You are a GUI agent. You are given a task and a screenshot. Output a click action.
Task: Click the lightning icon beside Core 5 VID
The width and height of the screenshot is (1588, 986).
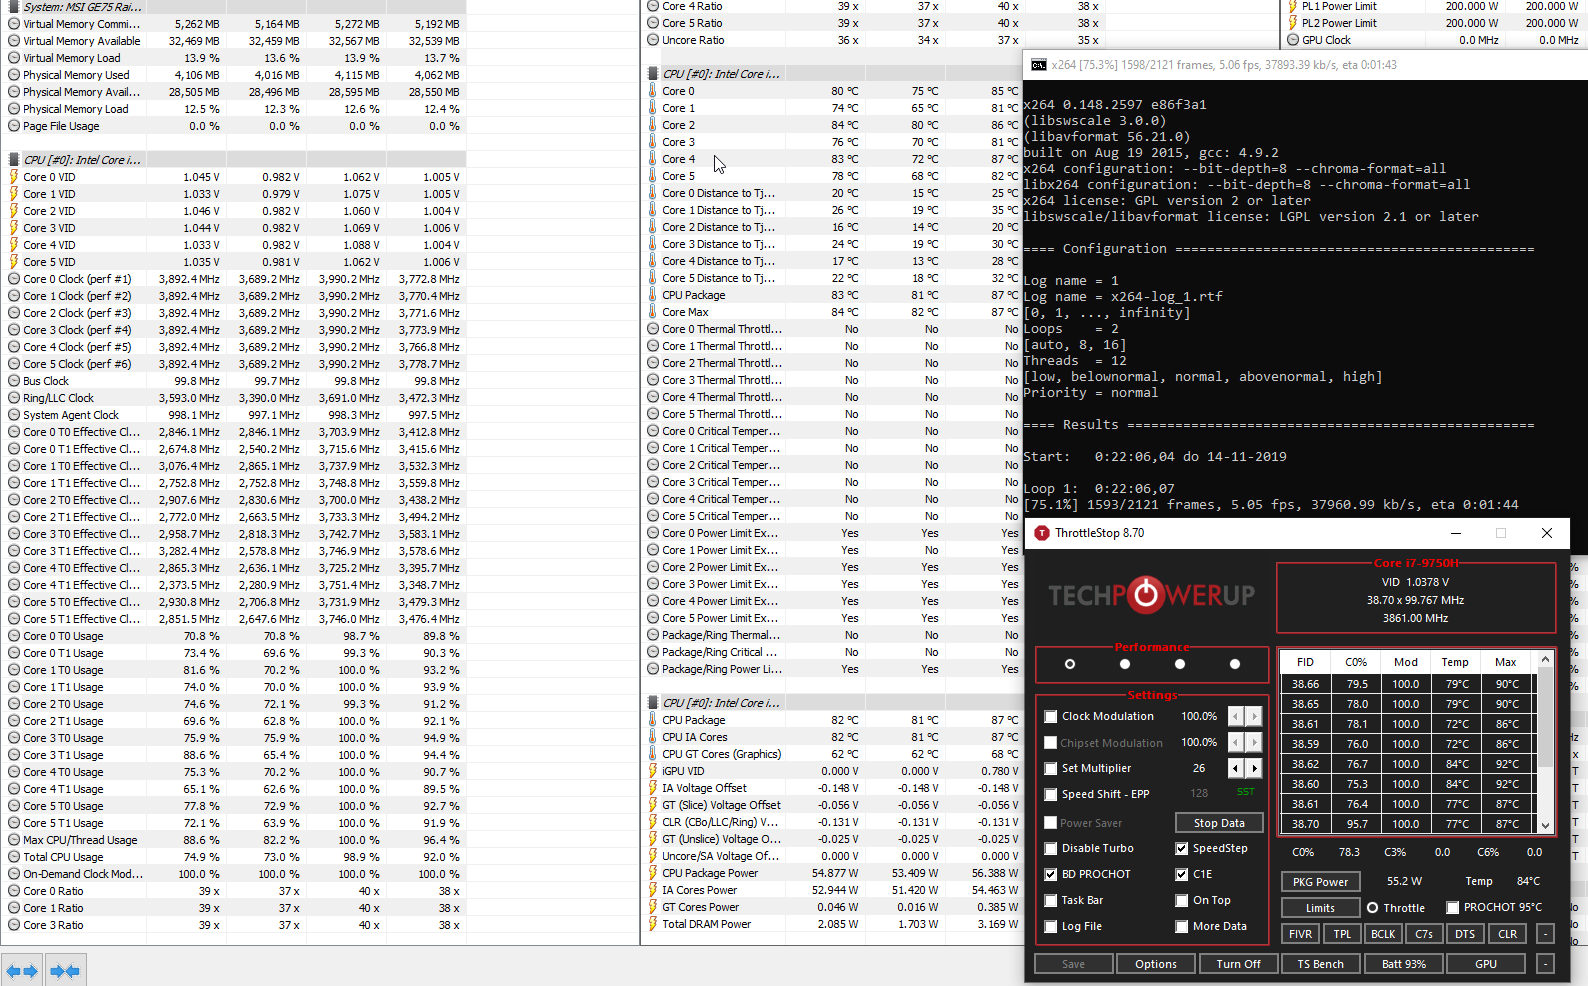point(14,262)
